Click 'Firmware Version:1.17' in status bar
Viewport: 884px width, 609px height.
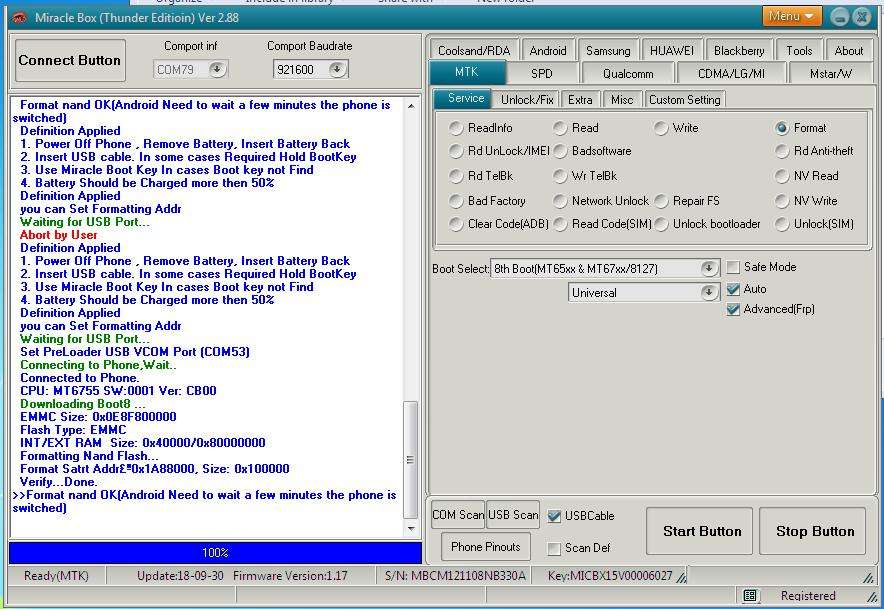coord(290,576)
